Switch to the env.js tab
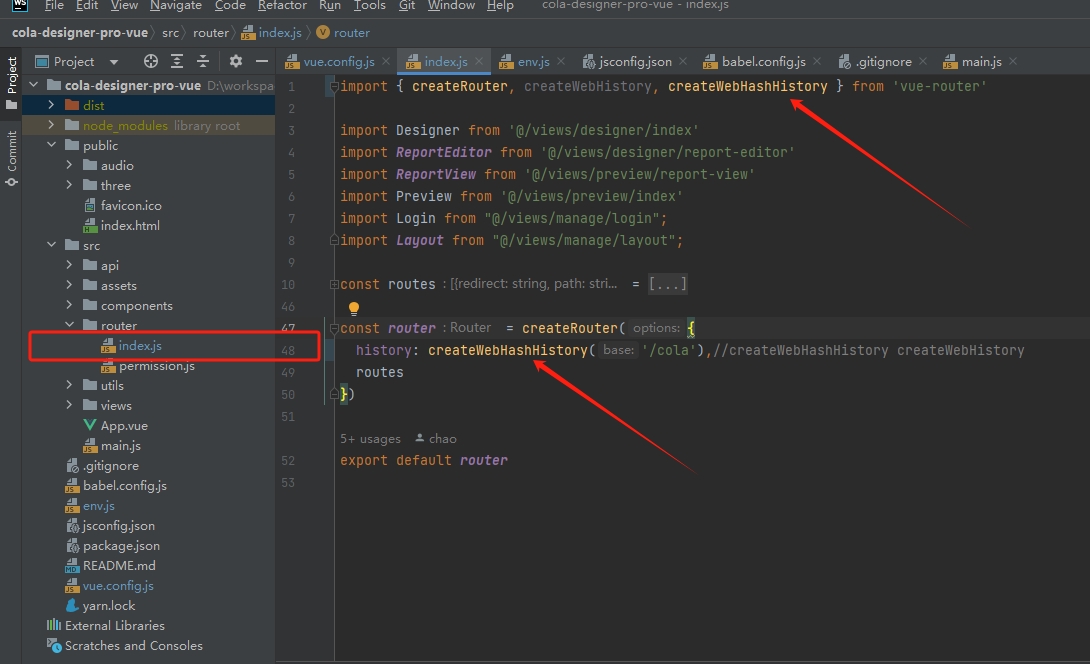This screenshot has width=1090, height=664. pos(533,62)
